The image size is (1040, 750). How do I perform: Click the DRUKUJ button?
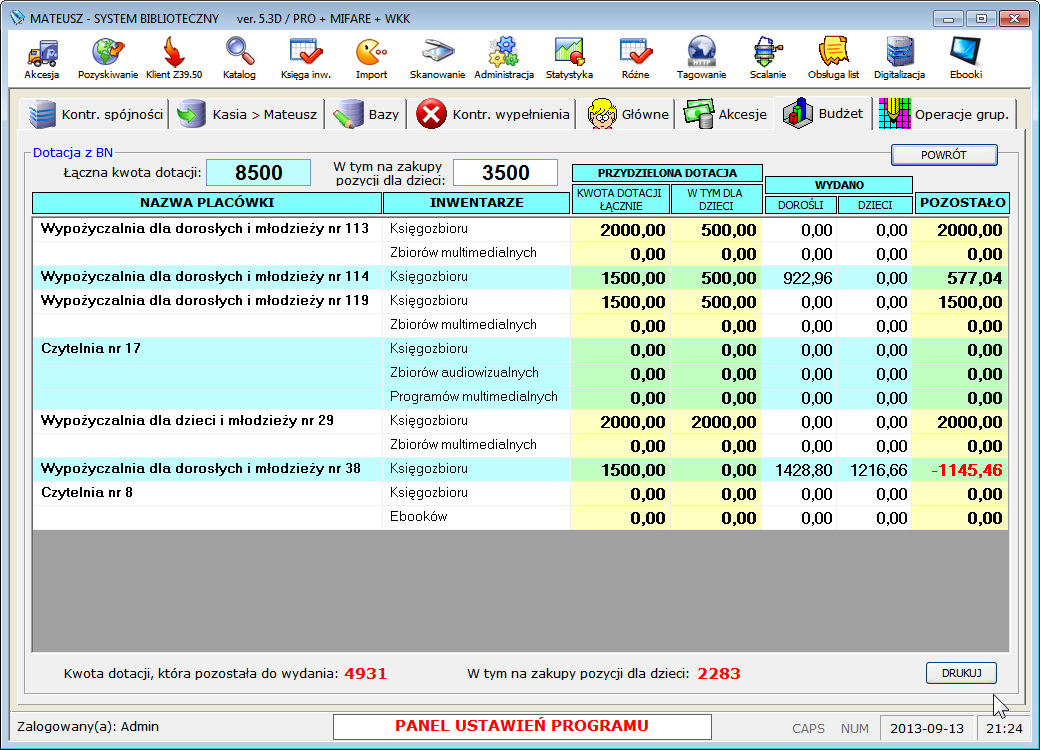(961, 673)
